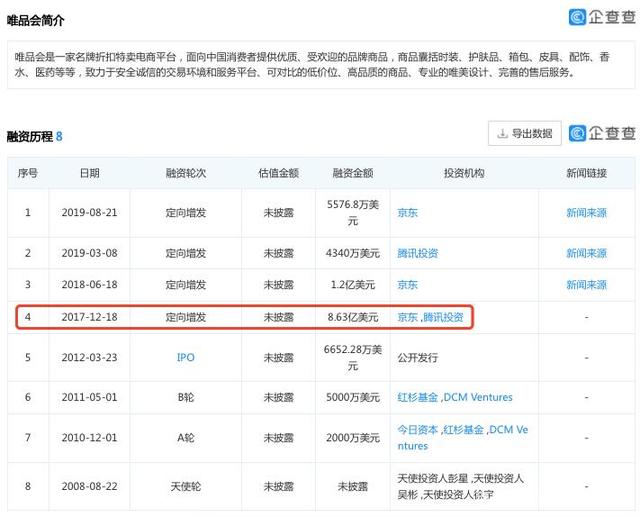
Task: Select the date cell 2011-05-01
Action: tap(89, 397)
